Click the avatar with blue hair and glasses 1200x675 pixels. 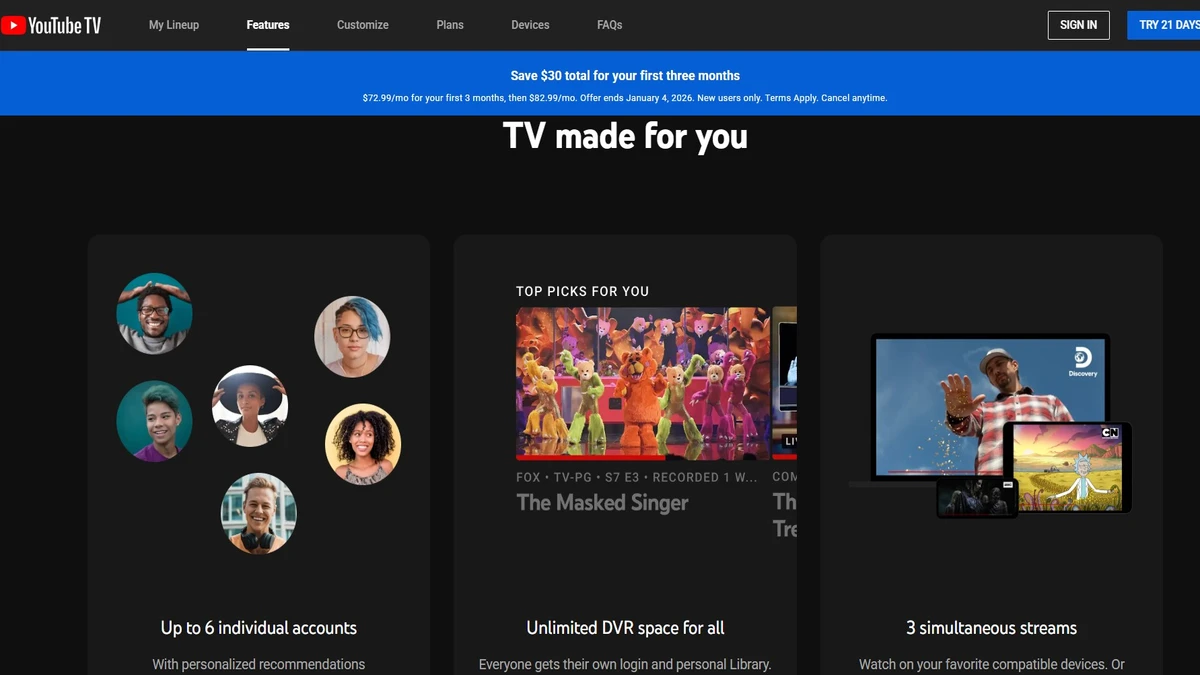click(352, 337)
